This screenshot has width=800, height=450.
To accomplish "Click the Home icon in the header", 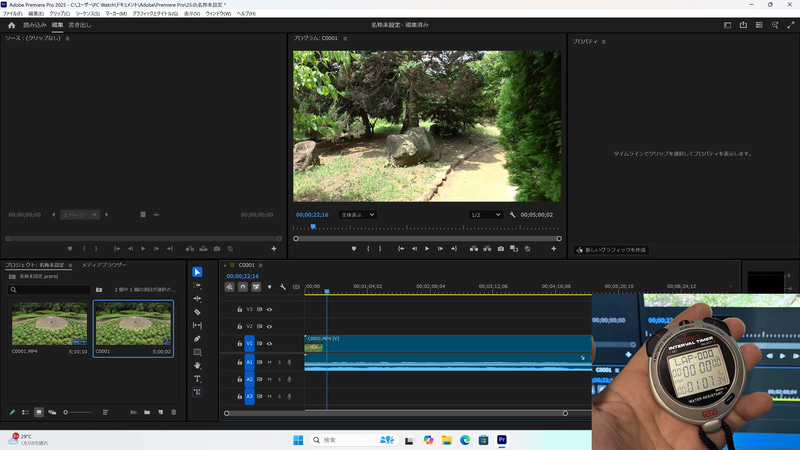I will [12, 25].
